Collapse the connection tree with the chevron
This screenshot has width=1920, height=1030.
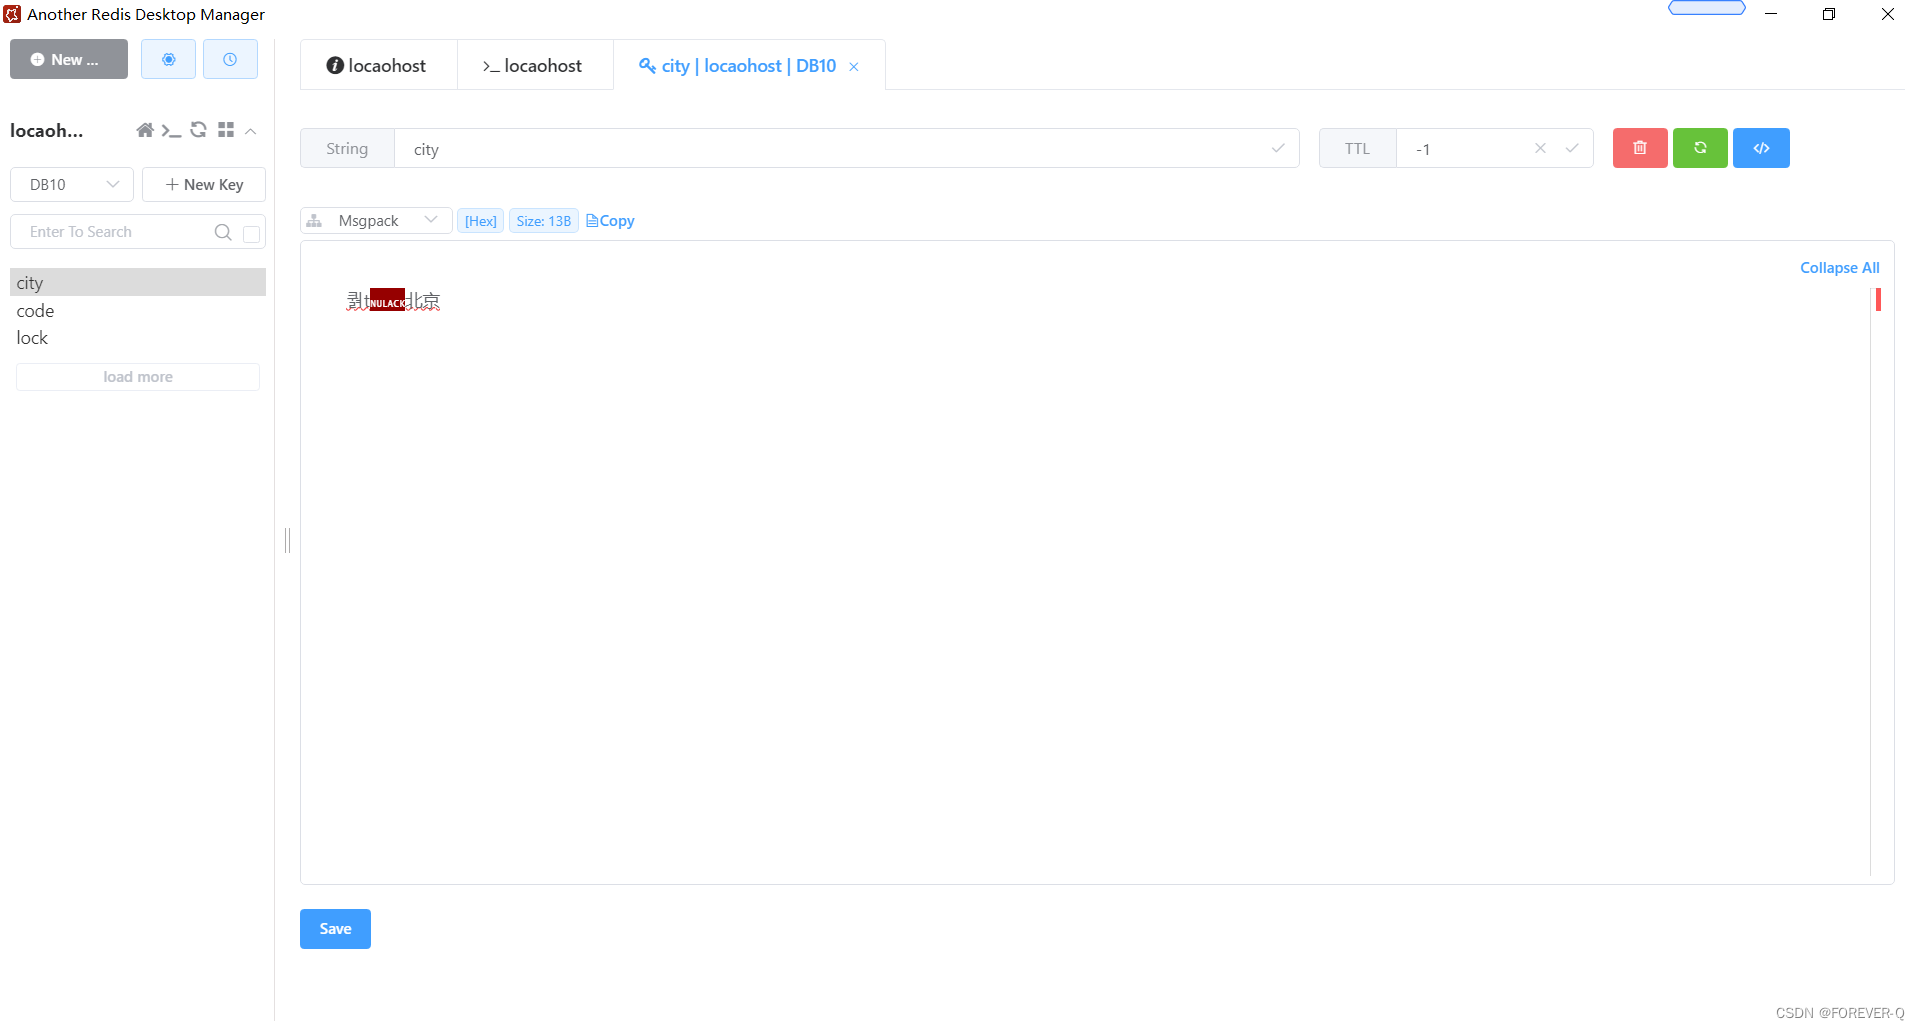pyautogui.click(x=251, y=131)
